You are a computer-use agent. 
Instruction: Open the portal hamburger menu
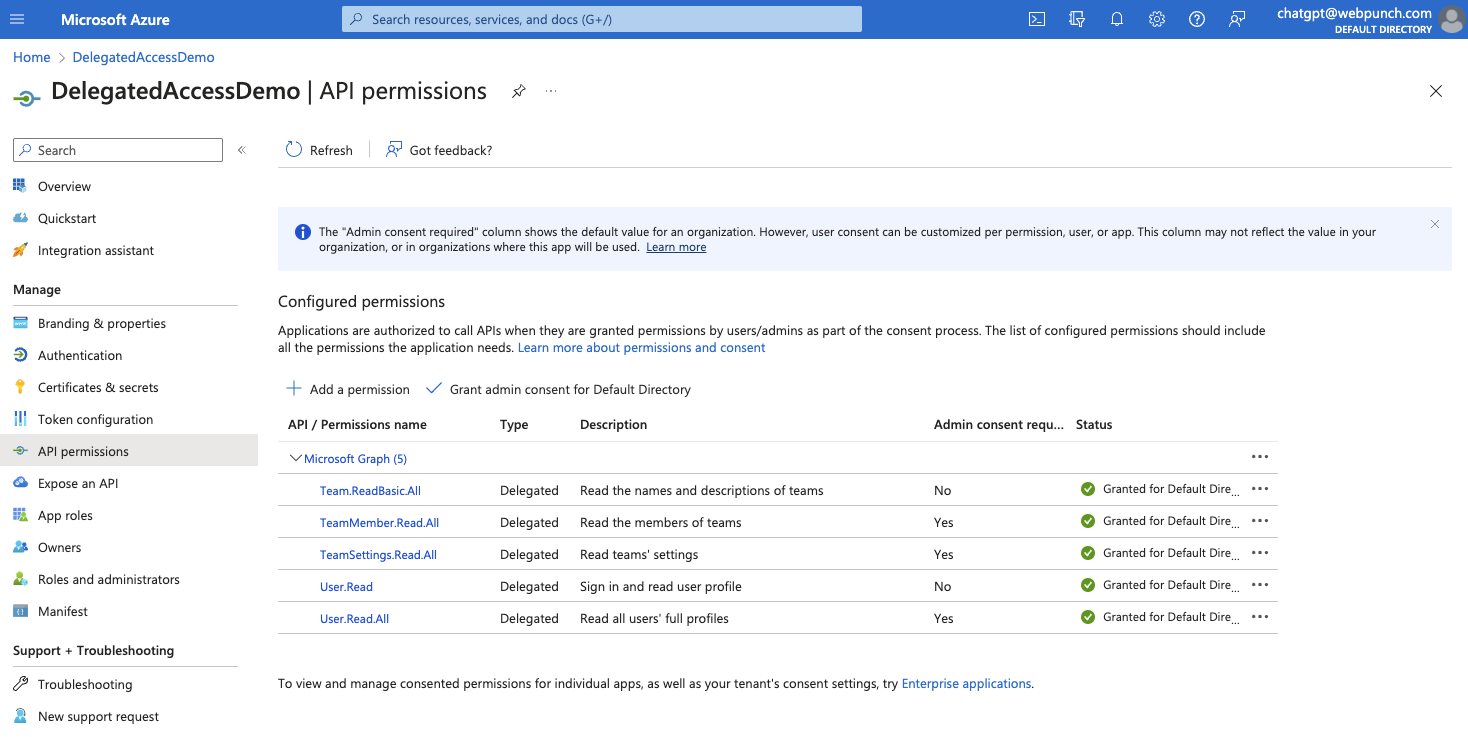[x=17, y=19]
